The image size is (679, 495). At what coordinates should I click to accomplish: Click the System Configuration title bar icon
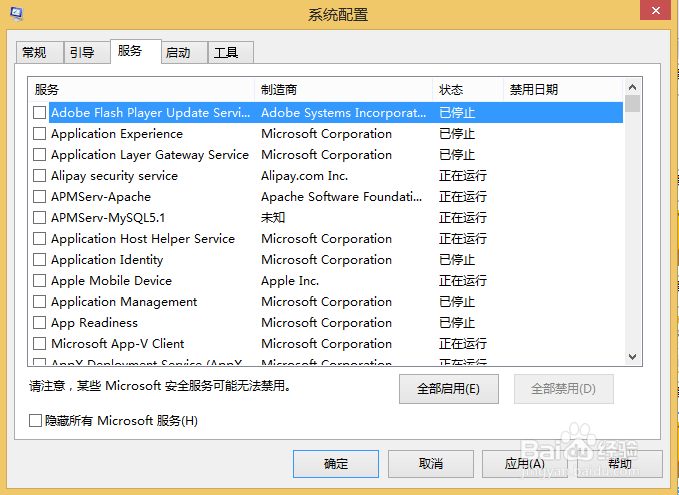(14, 13)
